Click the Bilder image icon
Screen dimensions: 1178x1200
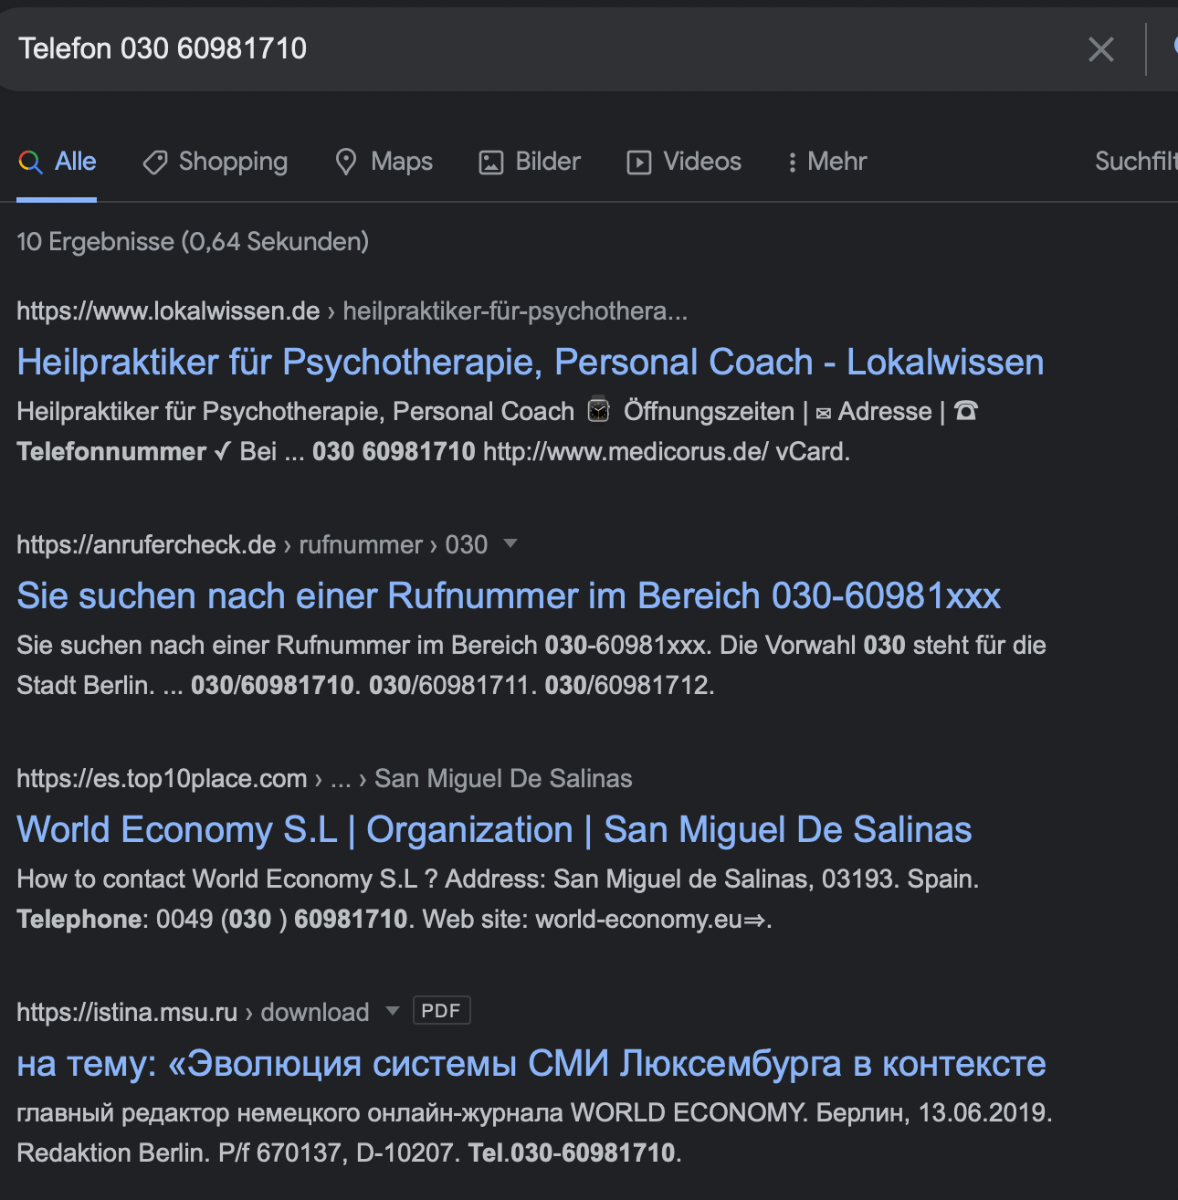(491, 163)
